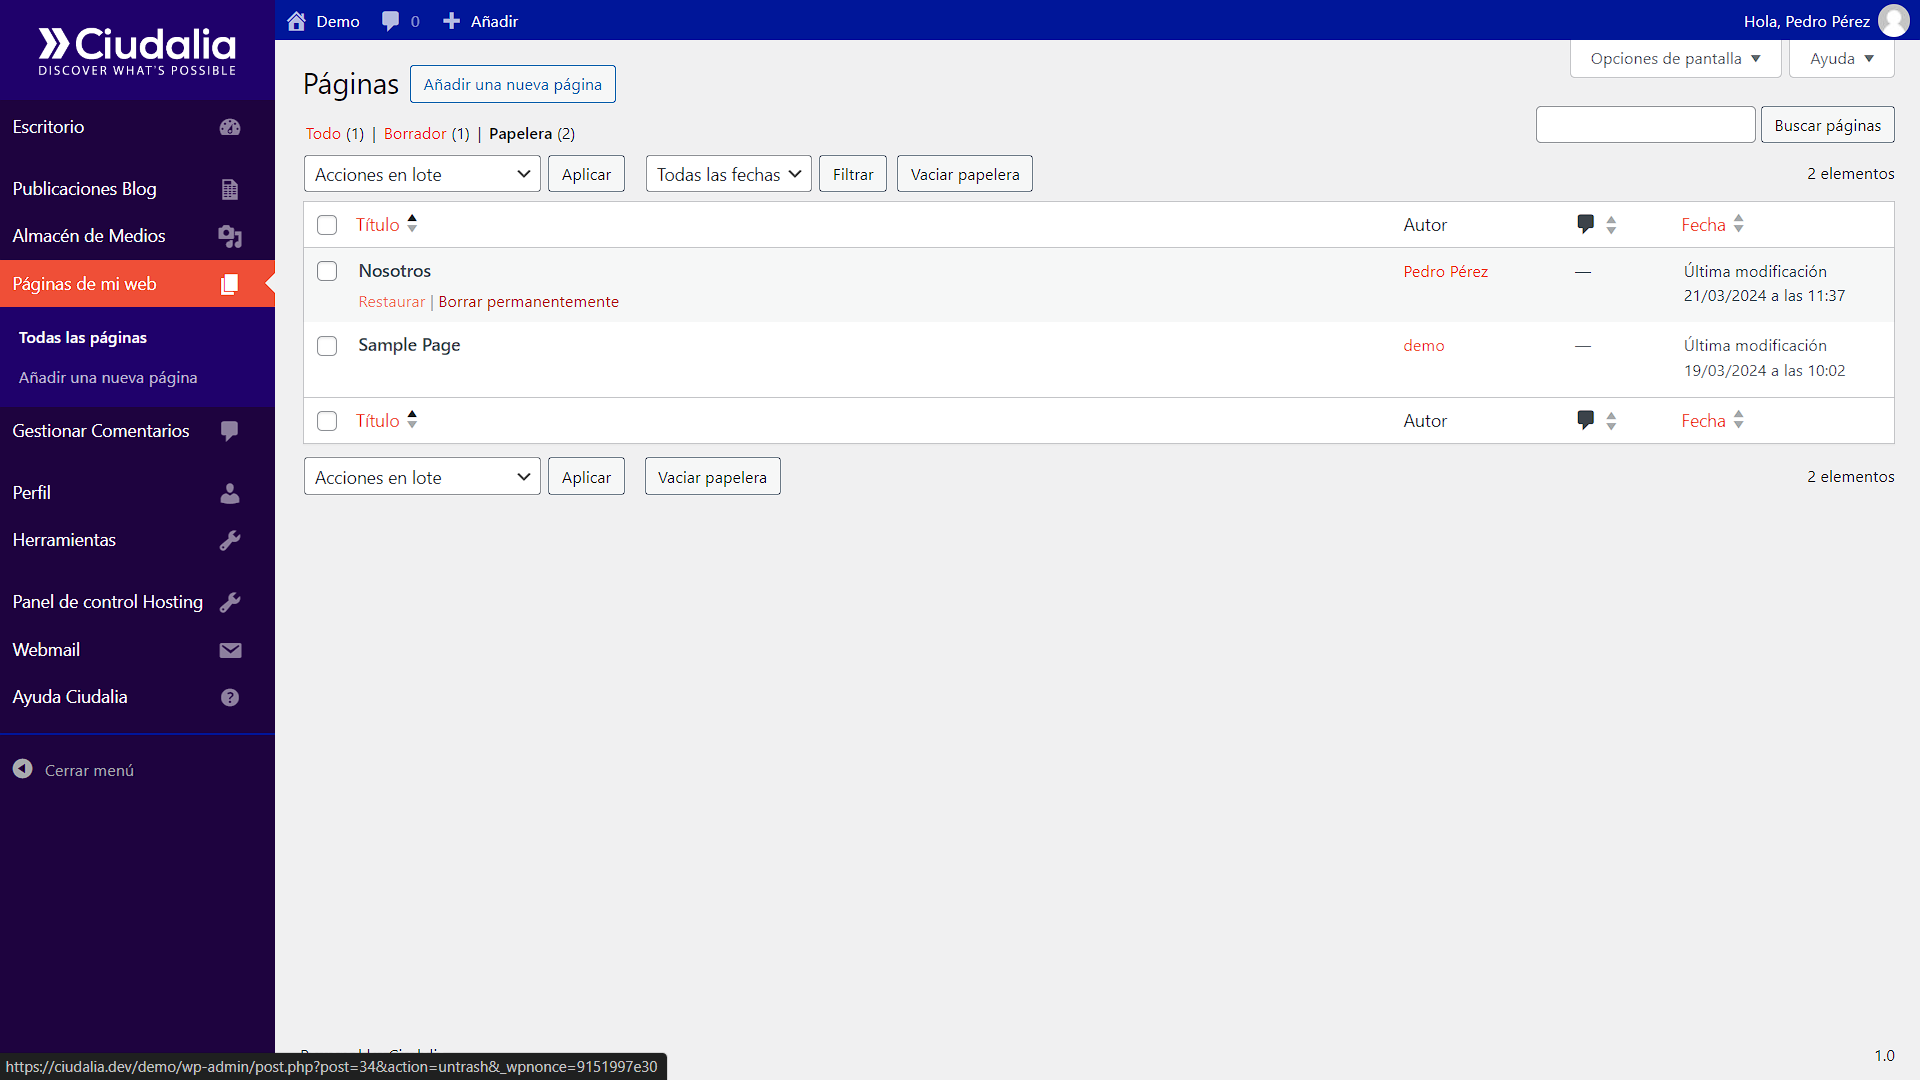
Task: Click the Demo home icon in top bar
Action: [296, 21]
